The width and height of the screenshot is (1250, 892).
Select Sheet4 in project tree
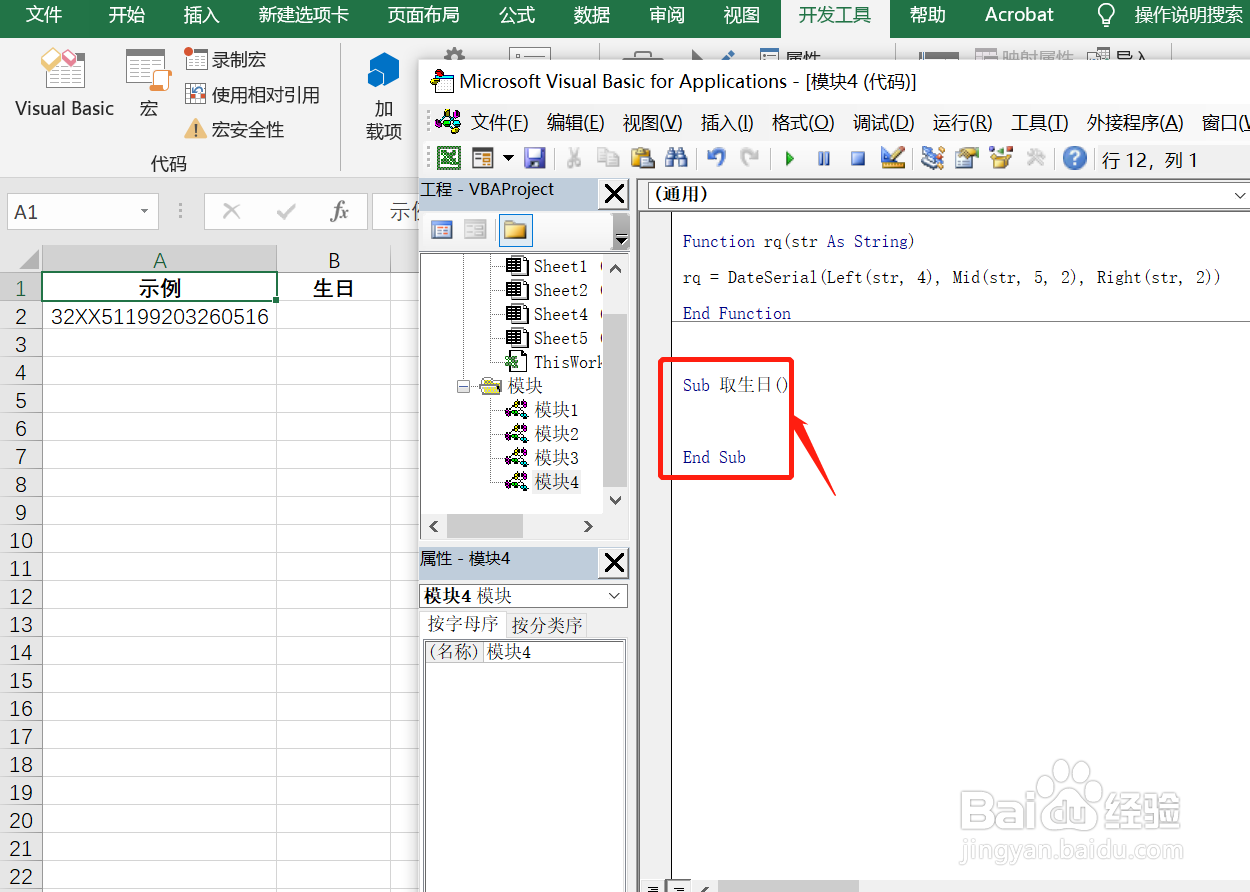[560, 314]
